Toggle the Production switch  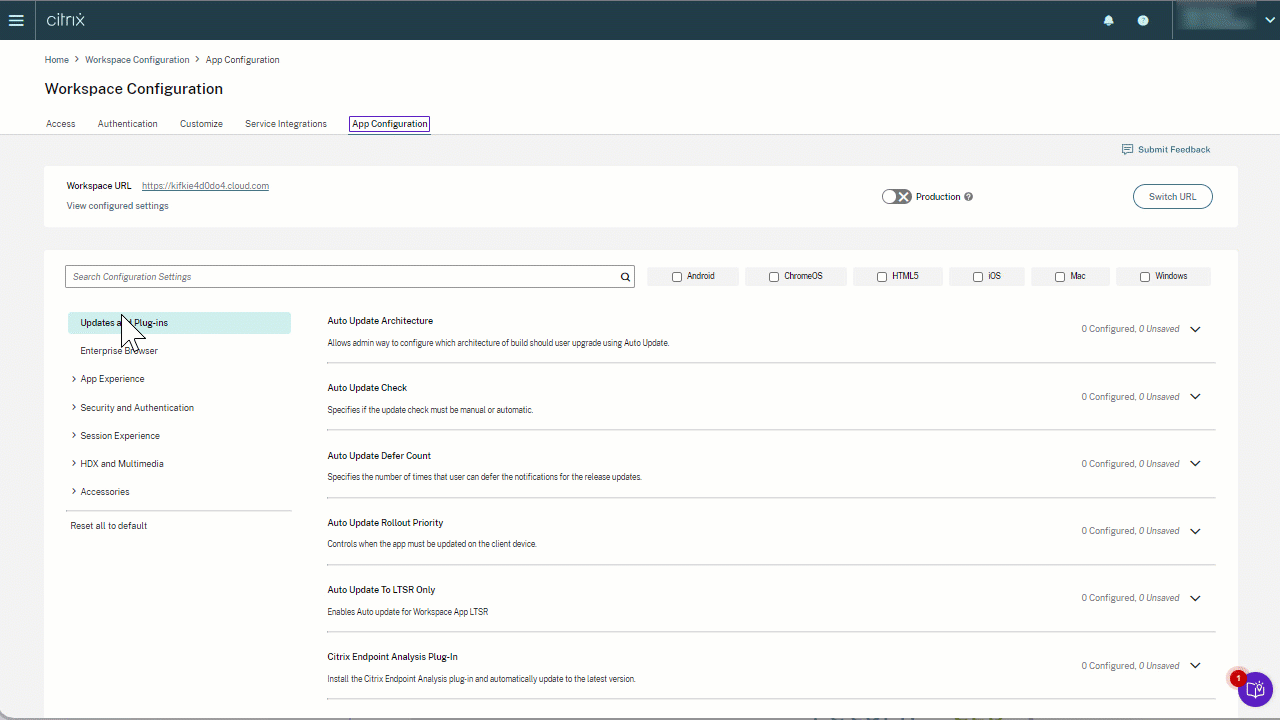(x=896, y=197)
